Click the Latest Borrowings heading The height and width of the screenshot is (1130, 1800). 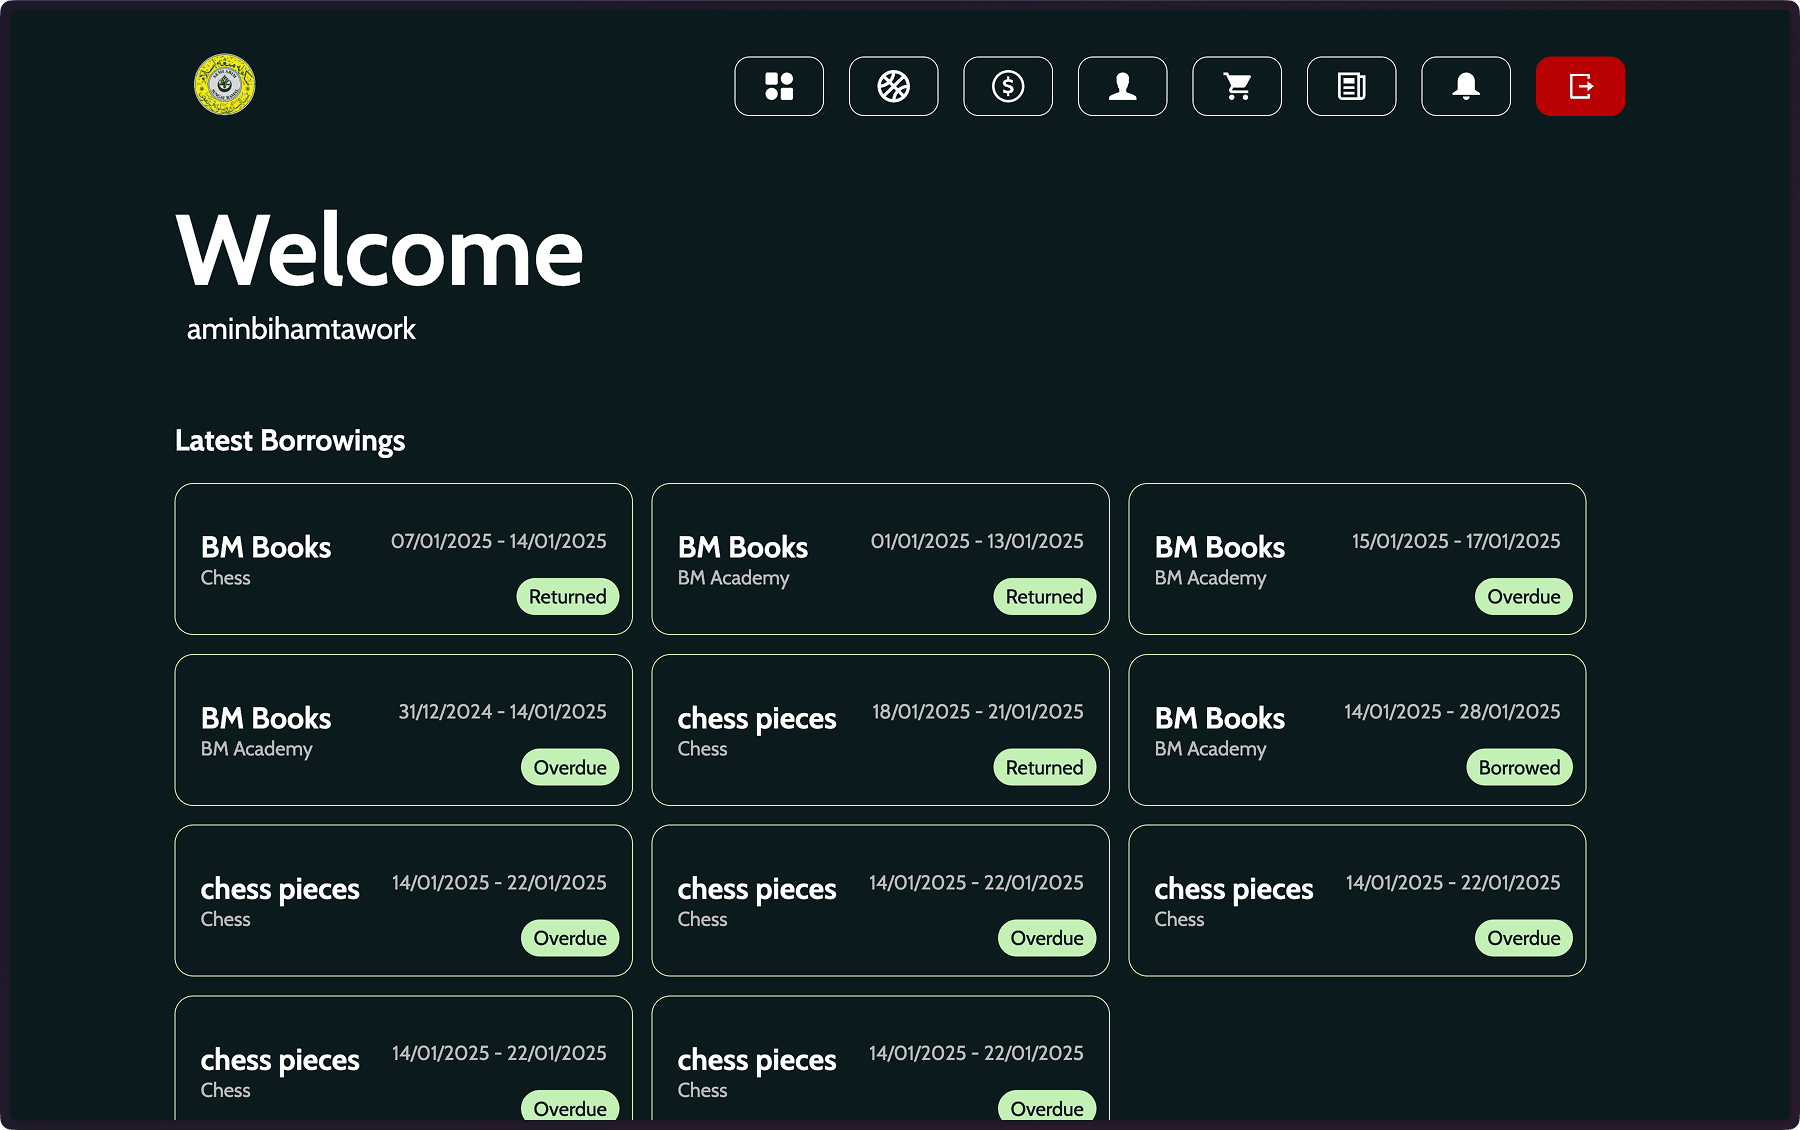(290, 441)
